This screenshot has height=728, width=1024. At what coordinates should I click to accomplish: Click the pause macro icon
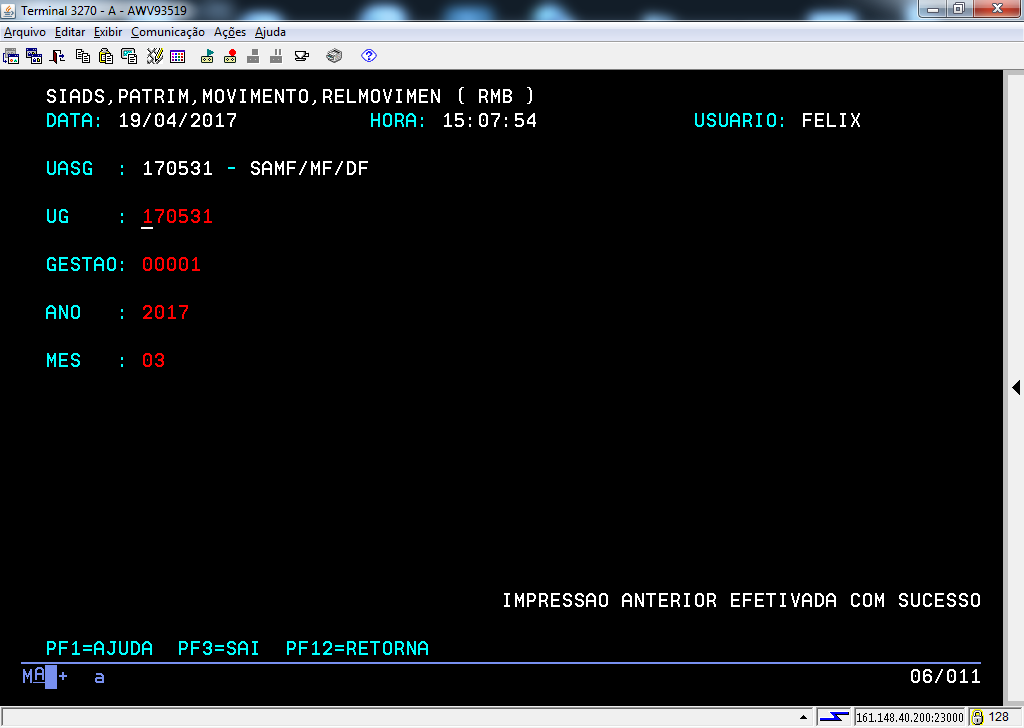[x=276, y=56]
